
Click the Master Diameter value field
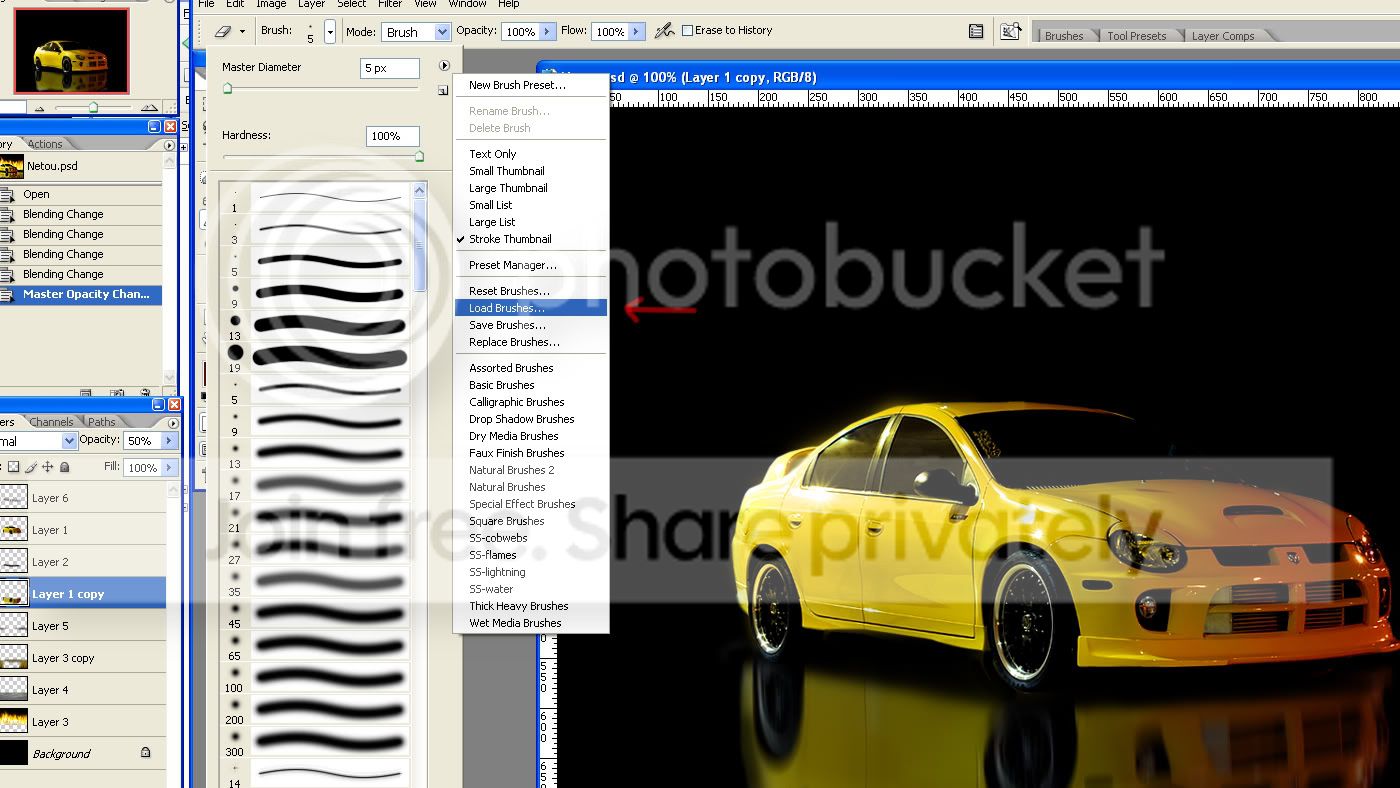pyautogui.click(x=390, y=68)
